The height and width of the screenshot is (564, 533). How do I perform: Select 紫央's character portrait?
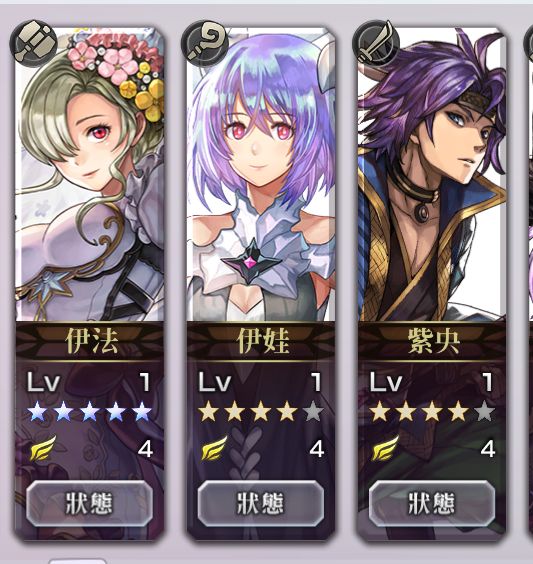point(432,174)
